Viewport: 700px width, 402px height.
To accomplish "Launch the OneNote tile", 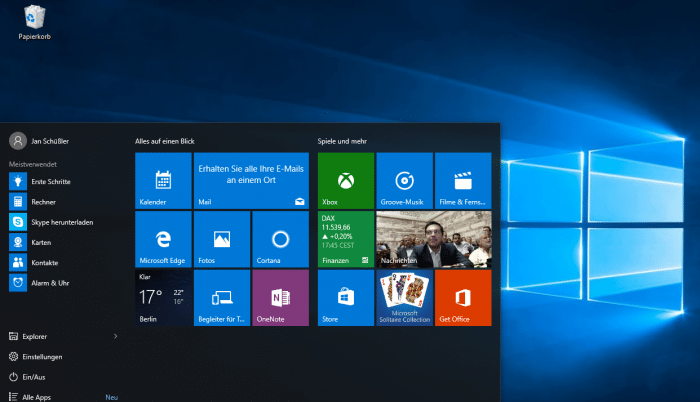I will click(280, 298).
